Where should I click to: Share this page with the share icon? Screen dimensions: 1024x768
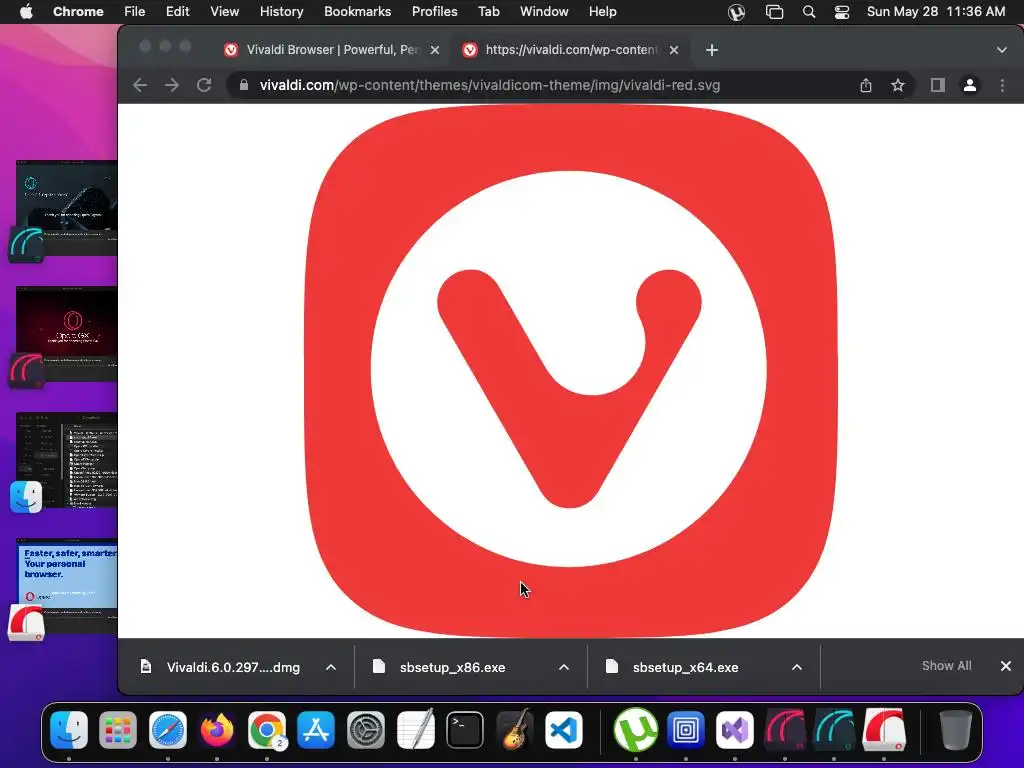click(866, 85)
